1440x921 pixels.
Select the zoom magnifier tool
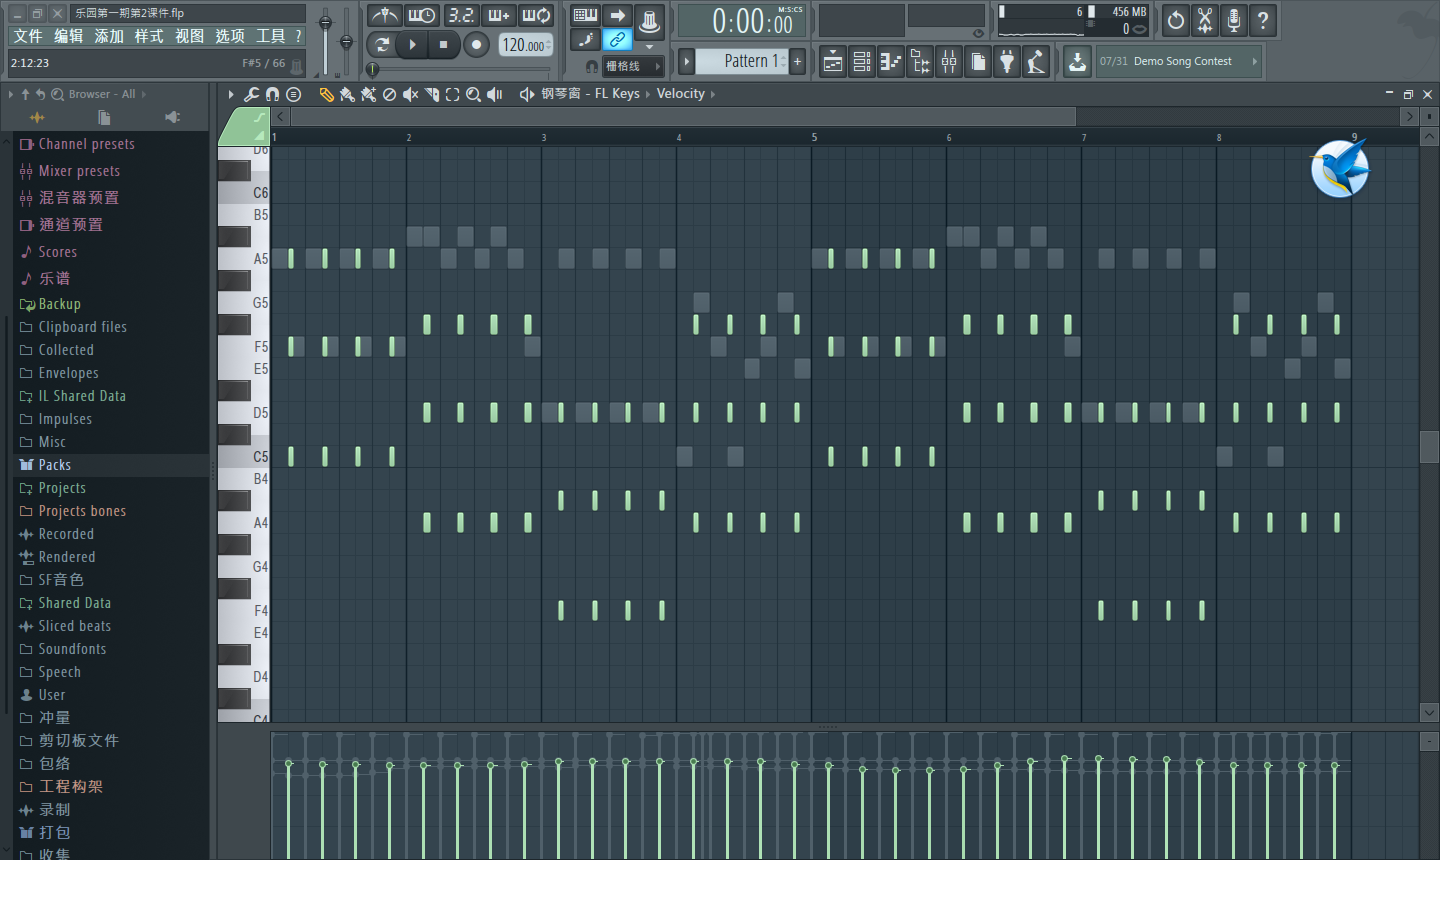tap(473, 94)
